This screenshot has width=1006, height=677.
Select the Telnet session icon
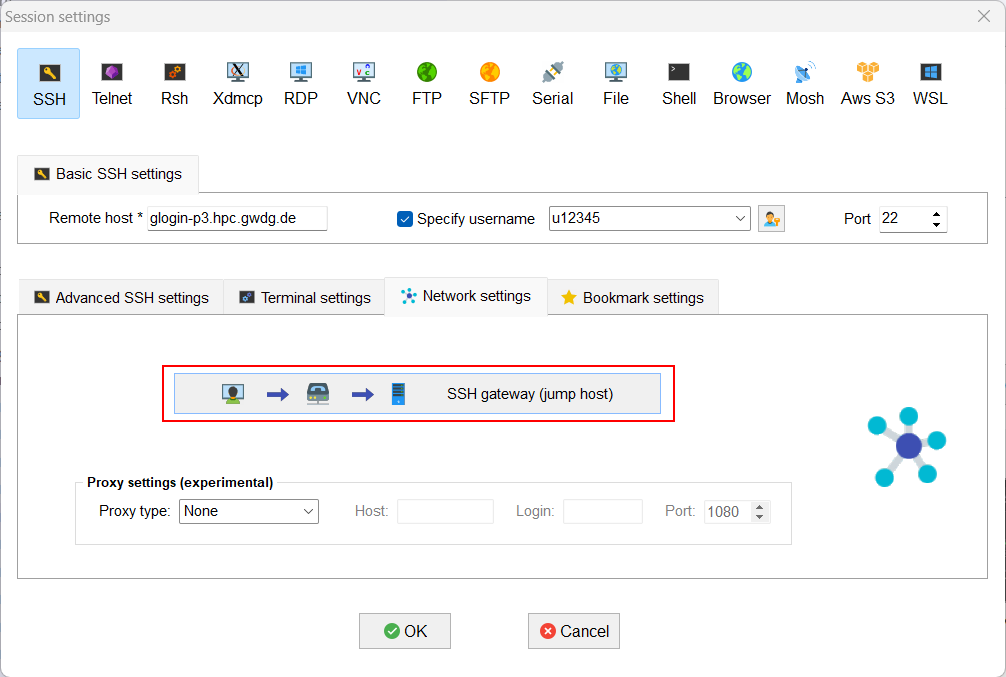[x=111, y=83]
